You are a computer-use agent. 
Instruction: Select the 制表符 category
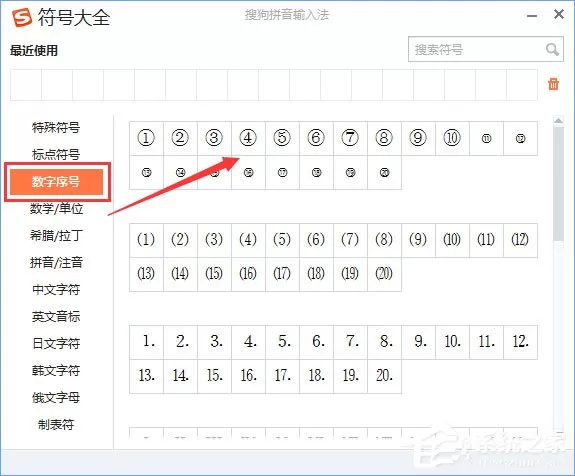(56, 424)
